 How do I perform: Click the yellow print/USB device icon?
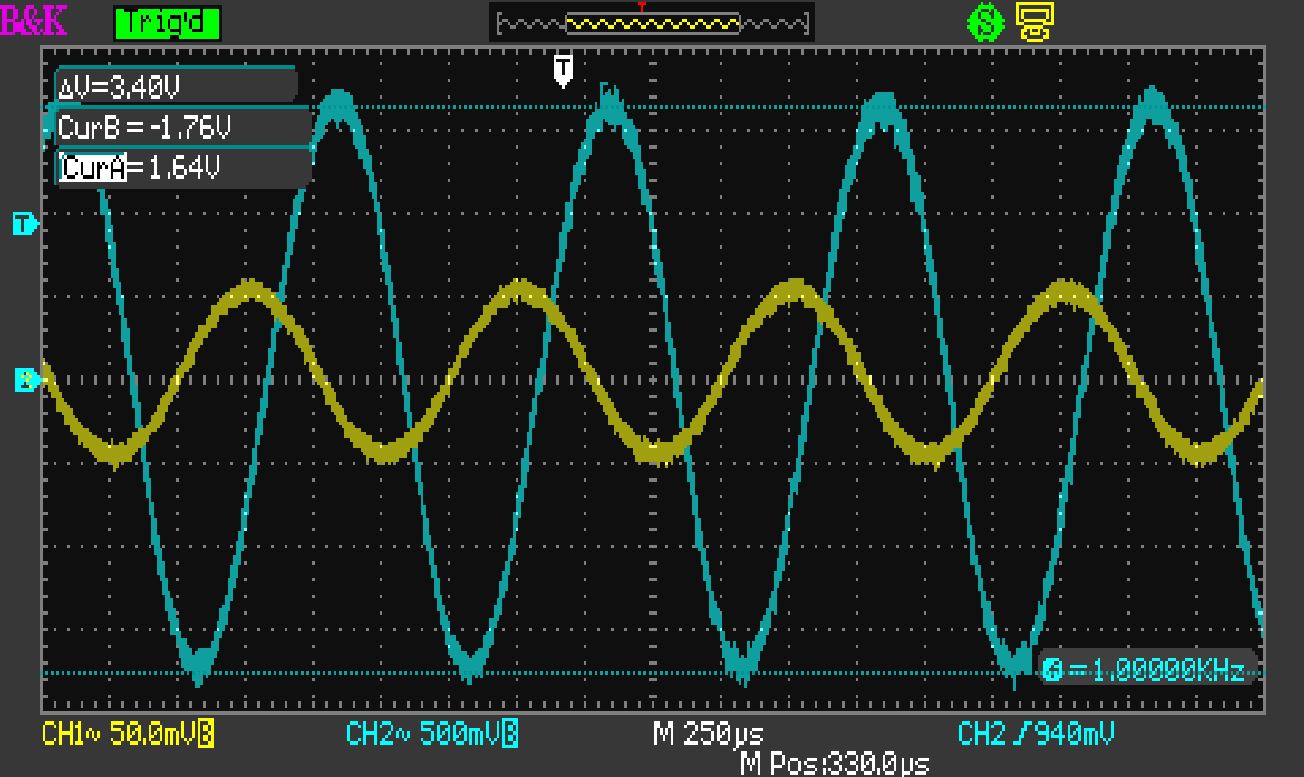[x=1035, y=22]
